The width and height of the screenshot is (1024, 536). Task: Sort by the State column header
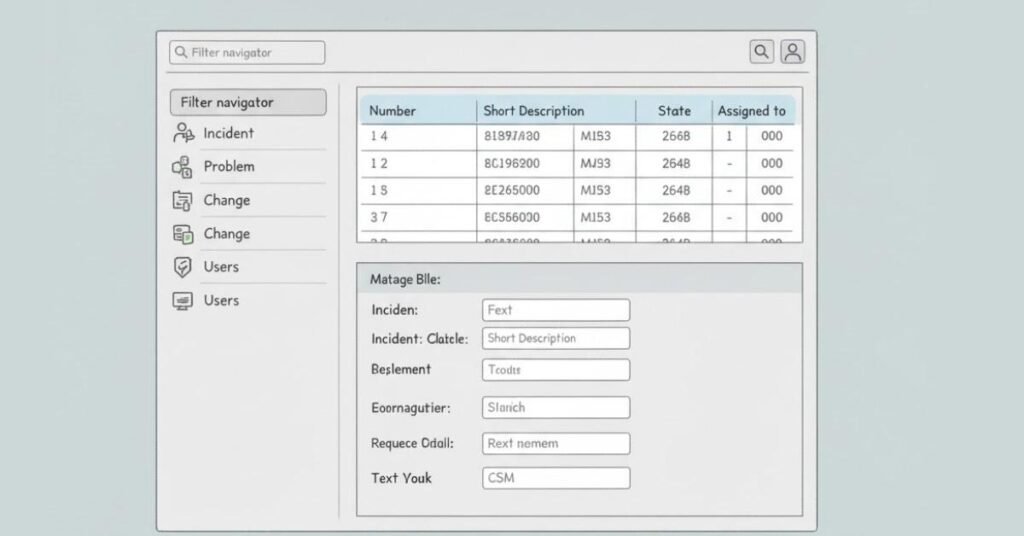(x=674, y=111)
